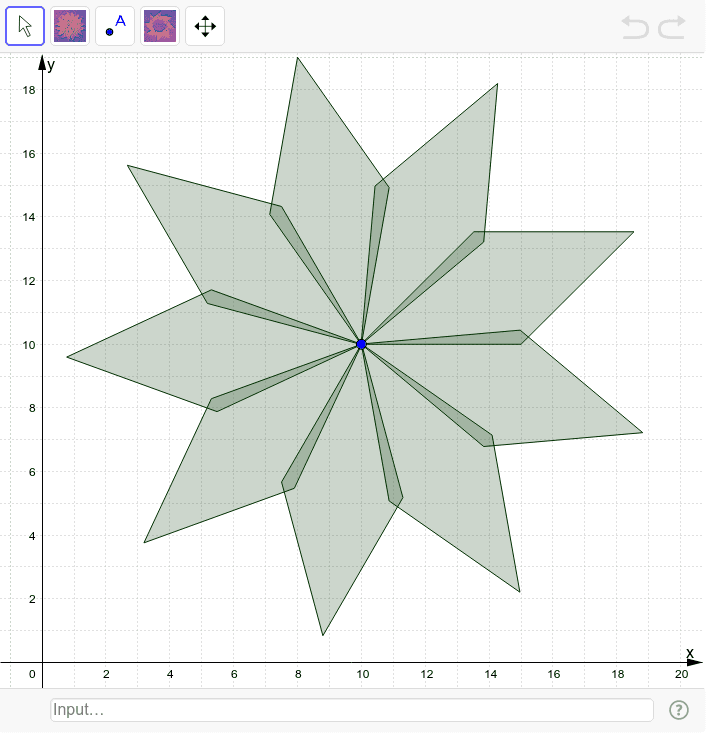Click y-axis label 18
The image size is (706, 733).
[x=29, y=90]
